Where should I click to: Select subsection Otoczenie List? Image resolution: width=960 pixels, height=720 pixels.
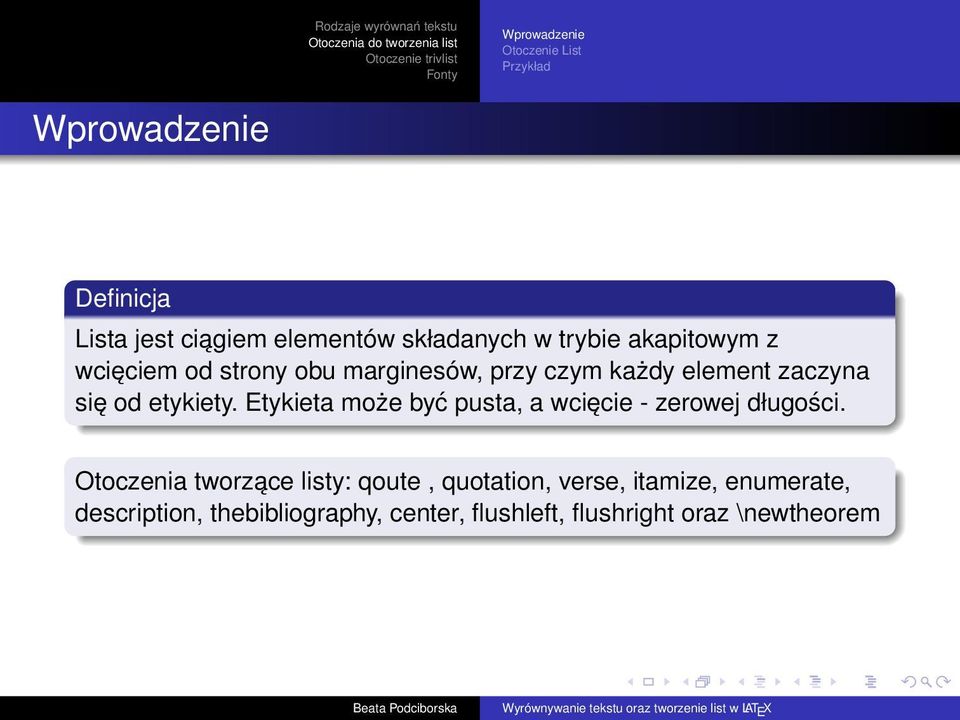(541, 51)
